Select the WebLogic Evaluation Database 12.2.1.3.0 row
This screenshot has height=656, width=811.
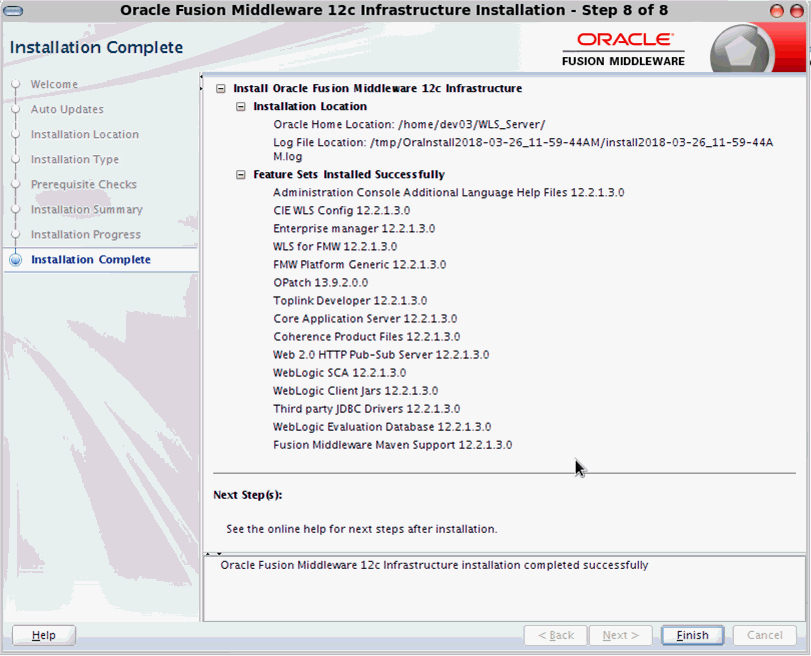pyautogui.click(x=382, y=427)
